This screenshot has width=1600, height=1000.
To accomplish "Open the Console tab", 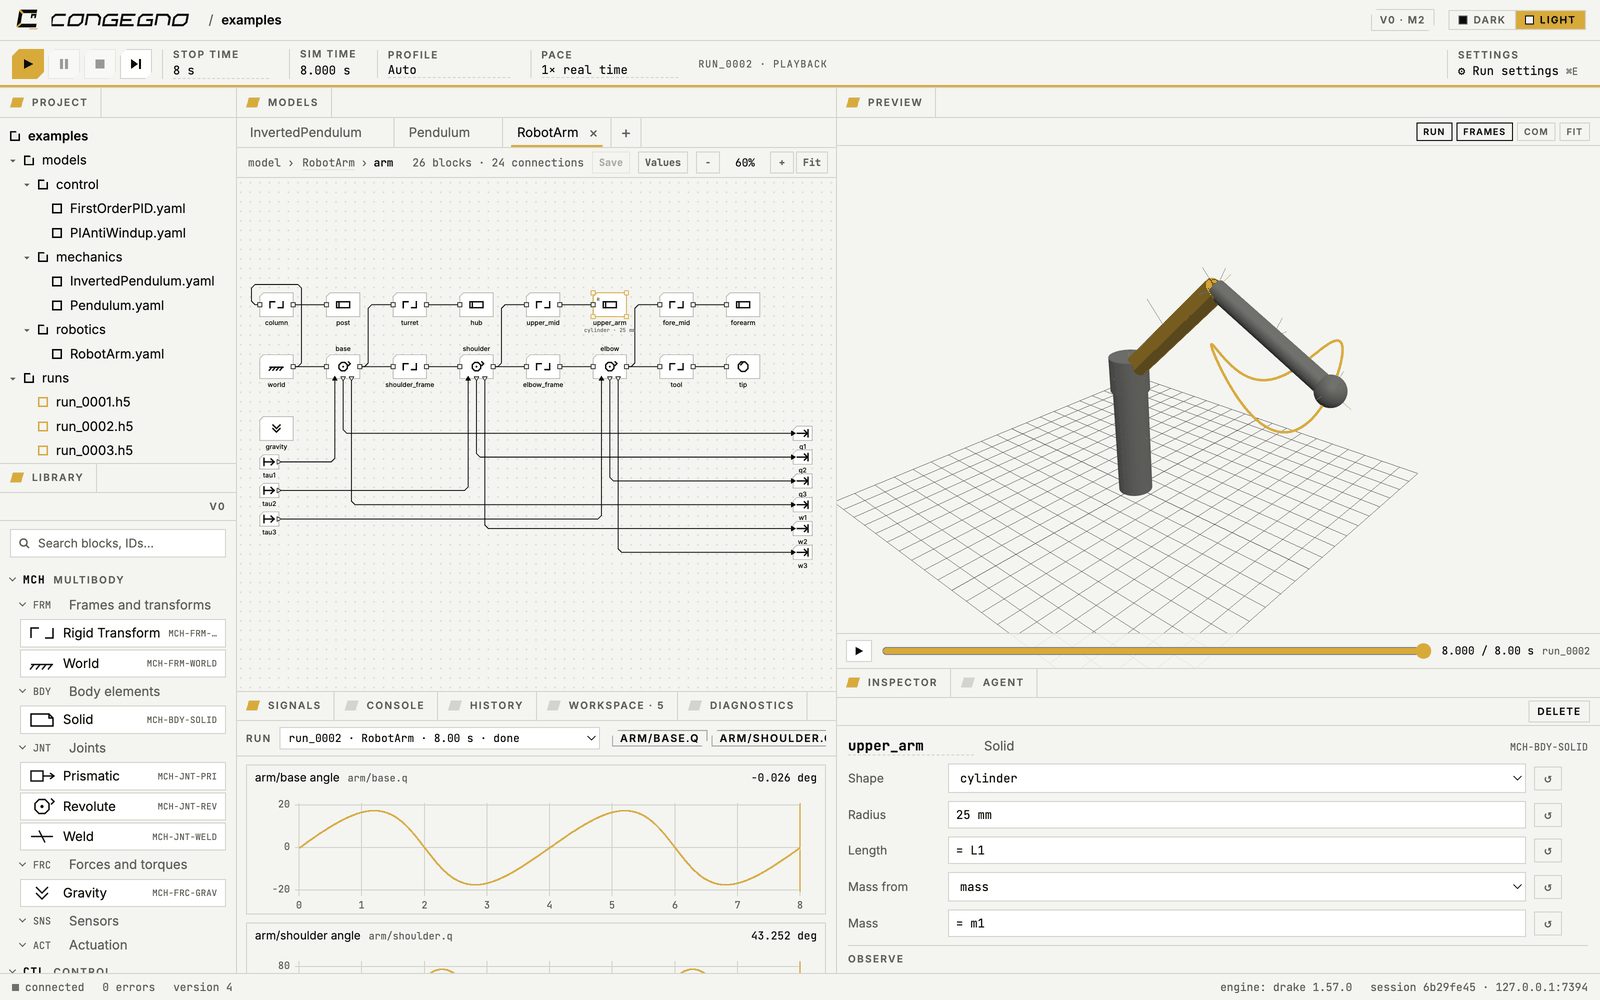I will (385, 706).
